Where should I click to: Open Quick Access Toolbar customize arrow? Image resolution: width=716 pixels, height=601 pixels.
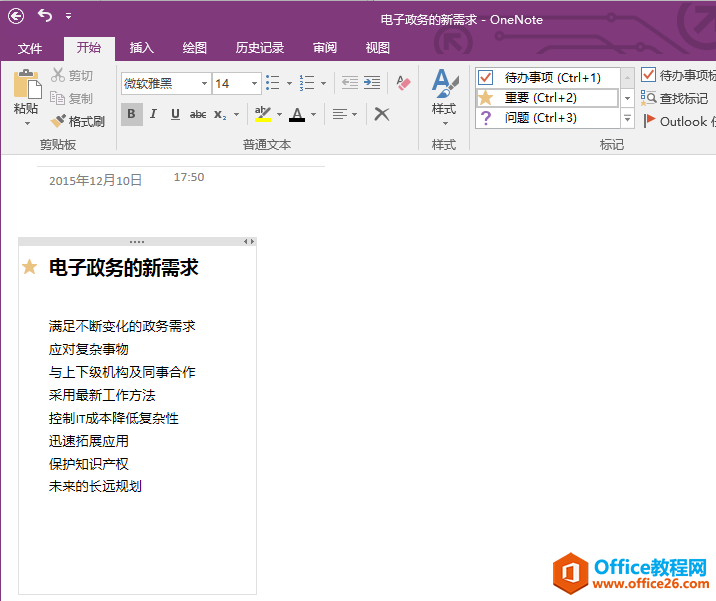[x=68, y=16]
